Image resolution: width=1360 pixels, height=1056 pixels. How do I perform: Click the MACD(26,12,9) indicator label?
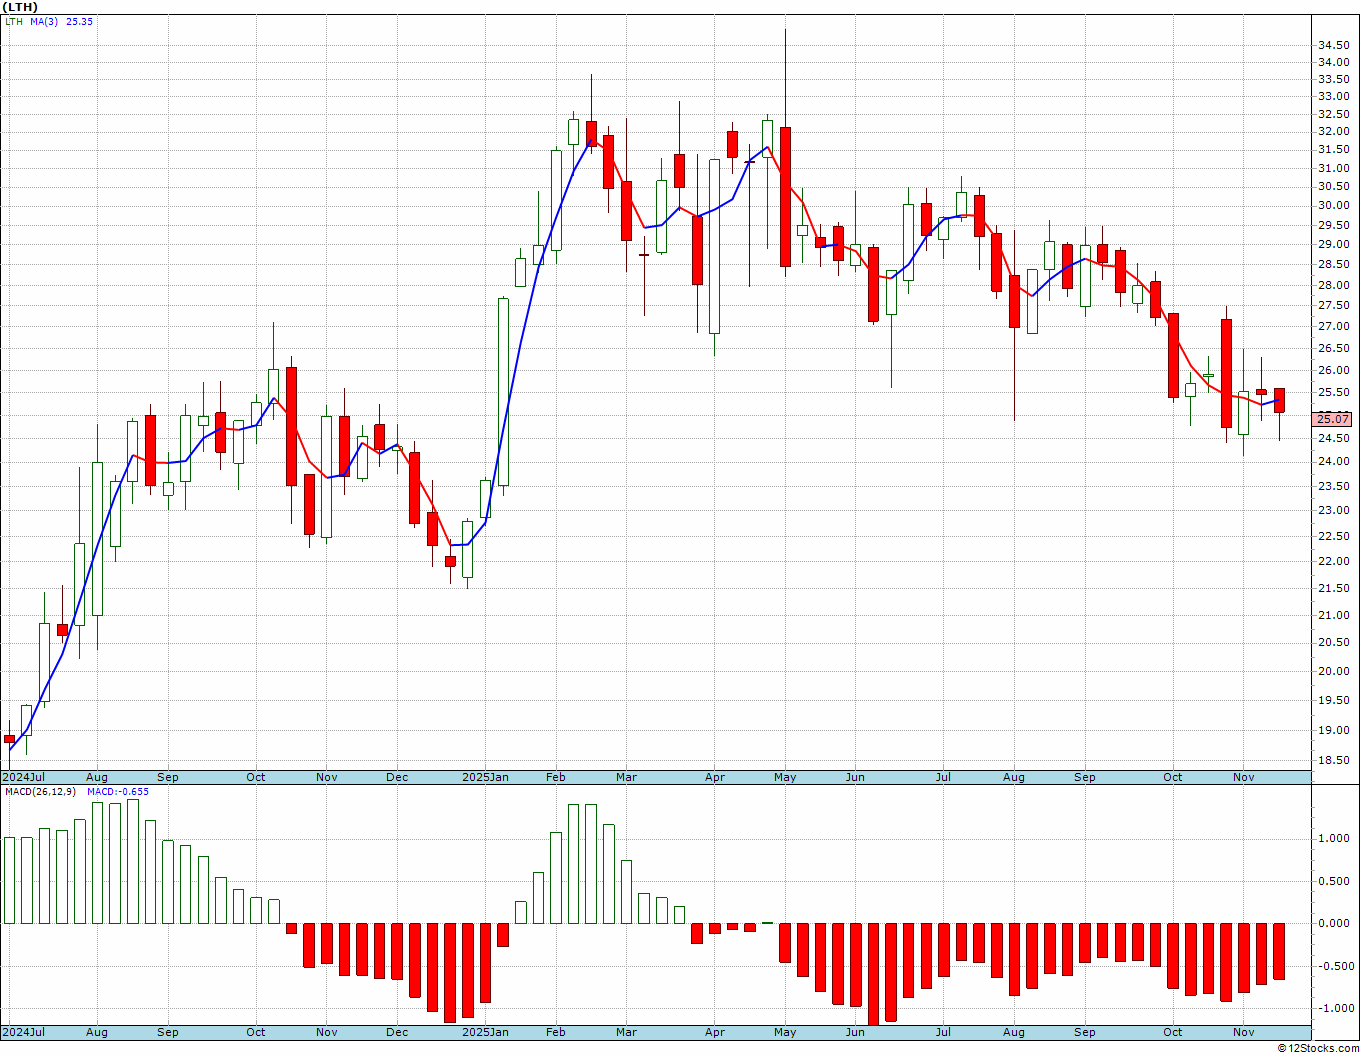tap(42, 791)
